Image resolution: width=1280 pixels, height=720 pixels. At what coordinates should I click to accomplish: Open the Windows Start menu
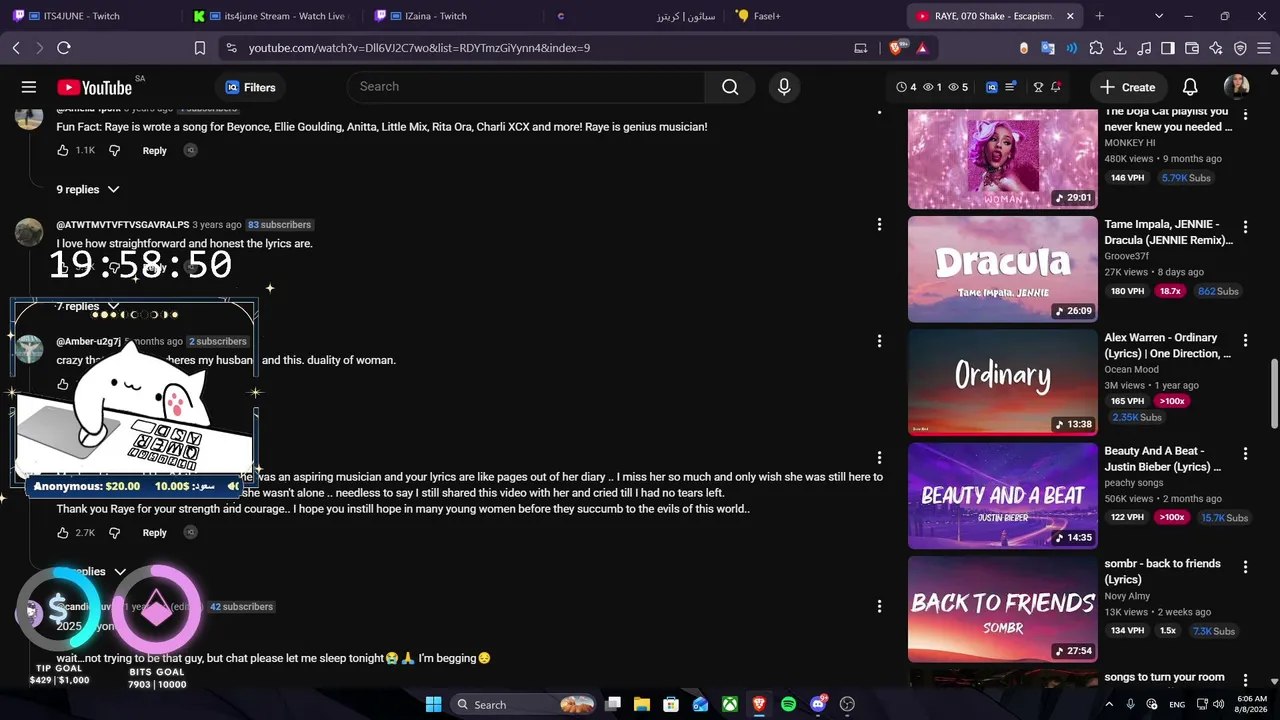433,704
